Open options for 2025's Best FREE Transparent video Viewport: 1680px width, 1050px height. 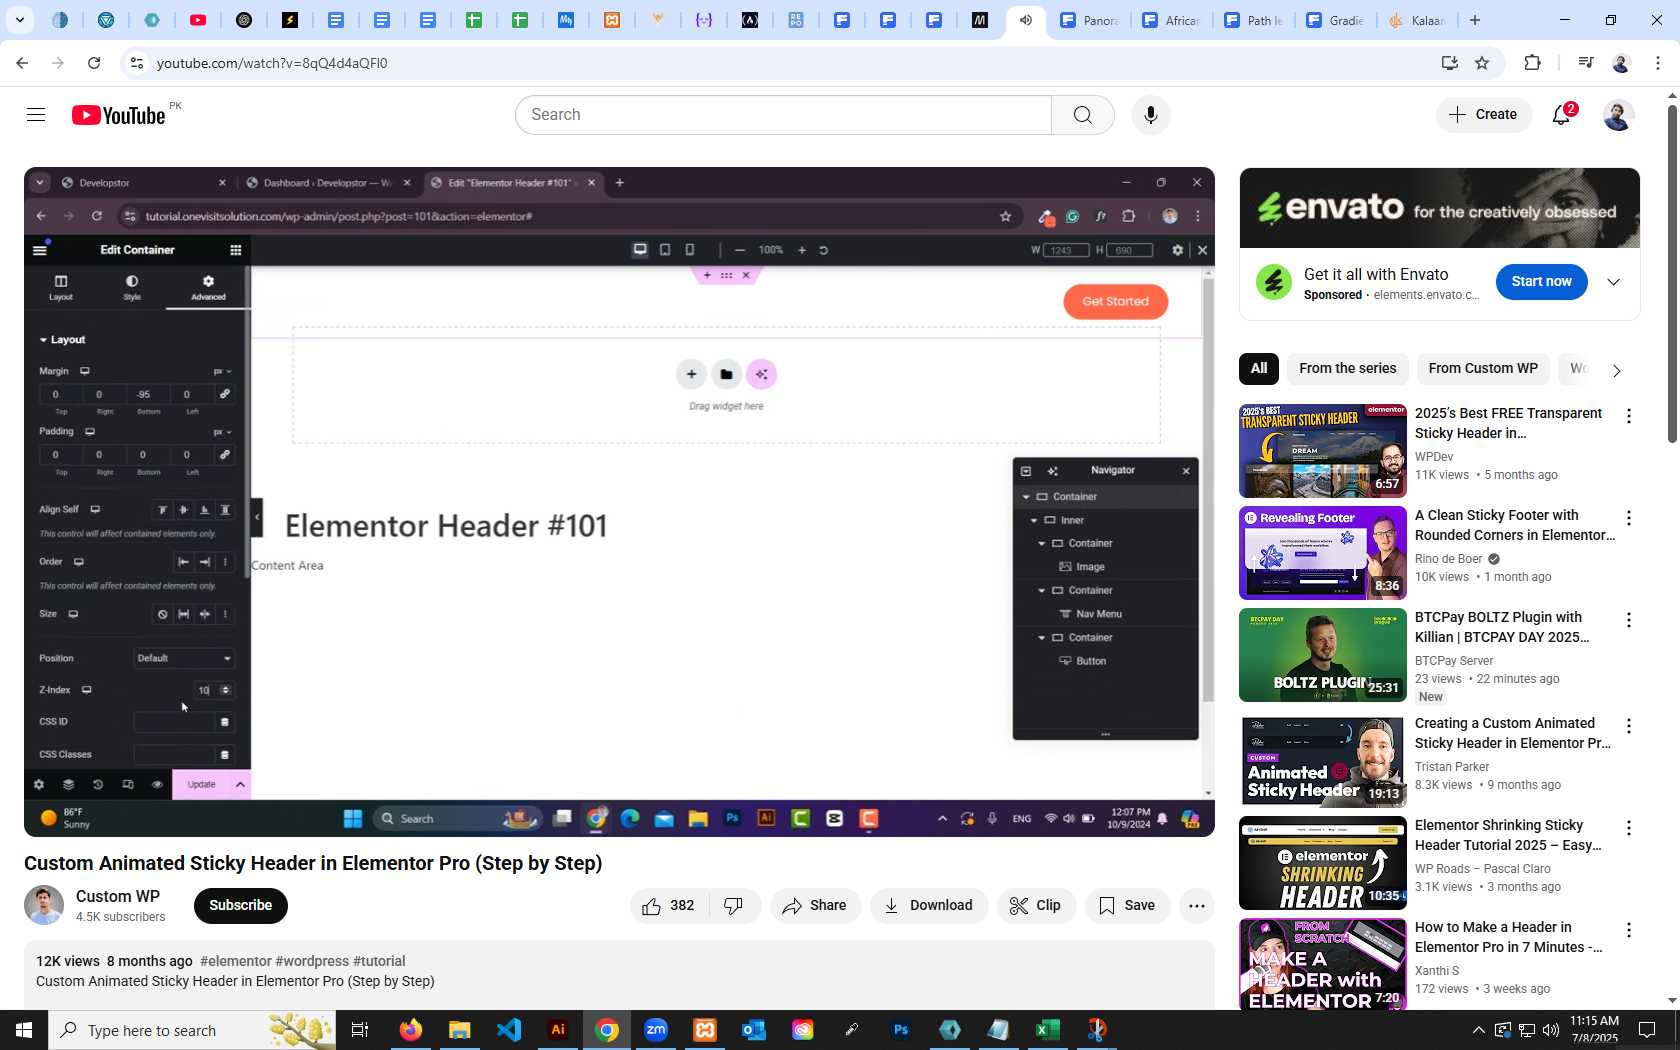coord(1629,416)
